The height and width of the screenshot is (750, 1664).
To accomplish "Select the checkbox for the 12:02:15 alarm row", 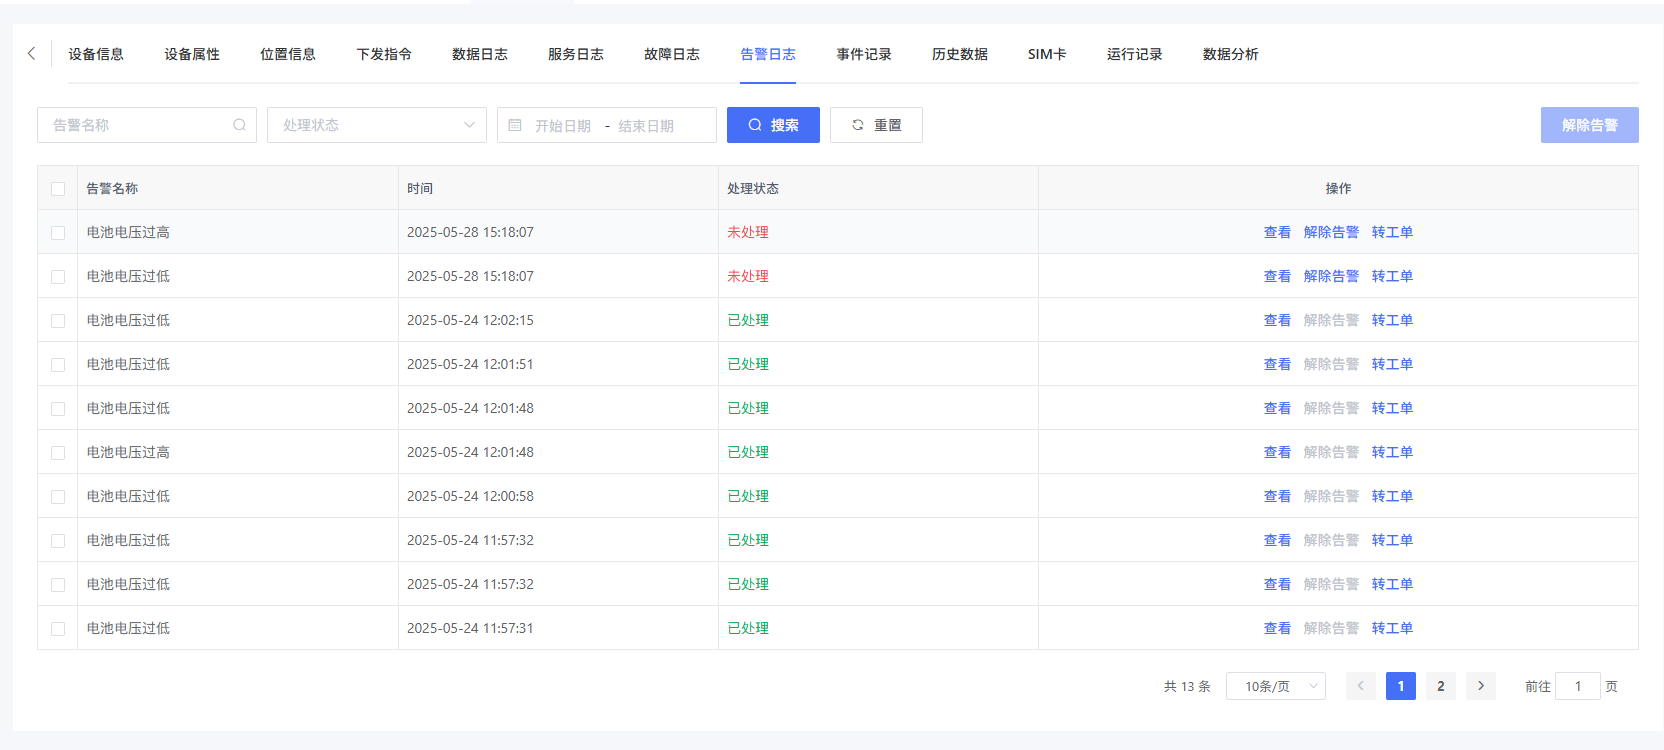I will click(x=58, y=321).
